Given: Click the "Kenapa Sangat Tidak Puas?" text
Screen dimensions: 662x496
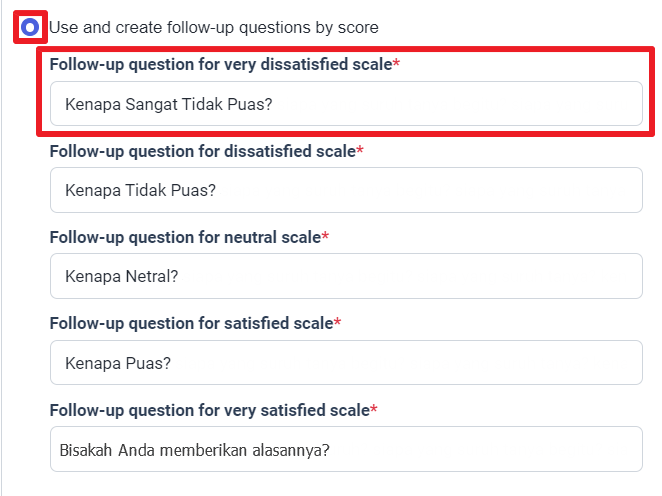Looking at the screenshot, I should tap(168, 104).
